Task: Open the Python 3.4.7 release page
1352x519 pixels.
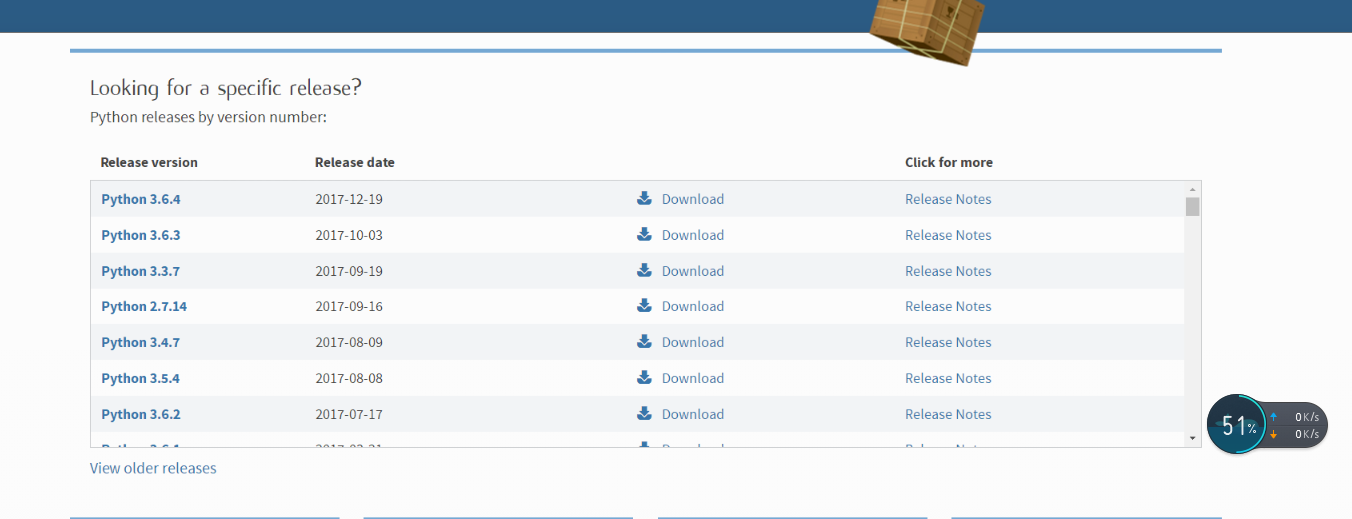Action: [141, 342]
